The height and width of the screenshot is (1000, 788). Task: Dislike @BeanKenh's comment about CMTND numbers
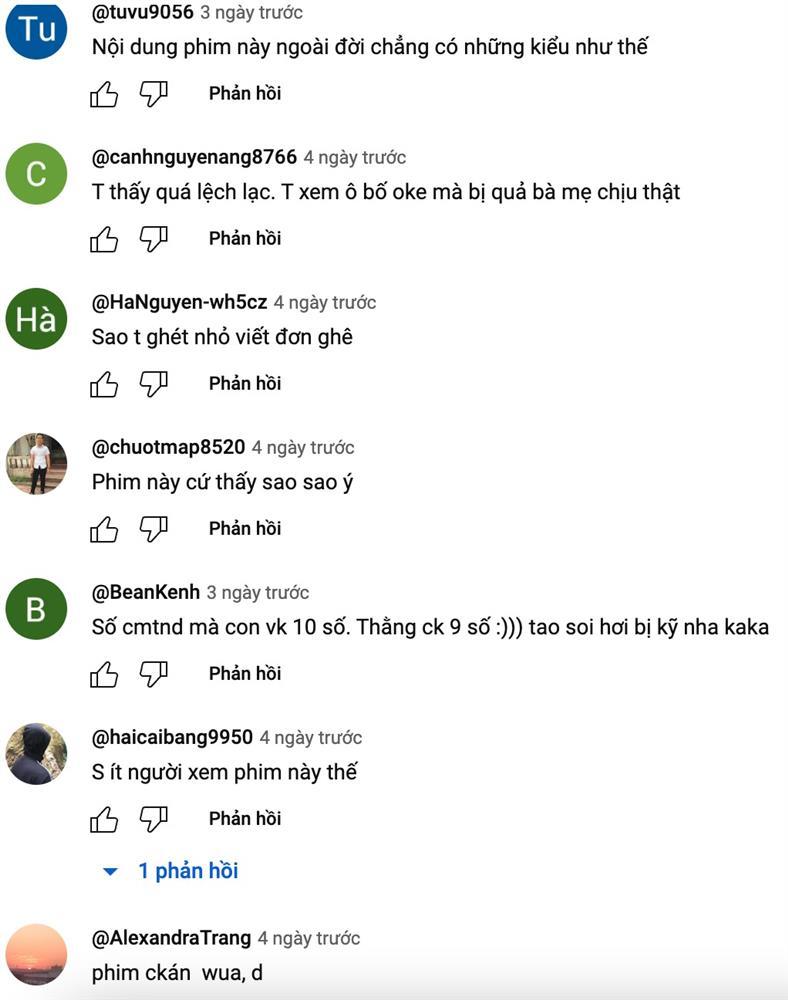coord(155,674)
